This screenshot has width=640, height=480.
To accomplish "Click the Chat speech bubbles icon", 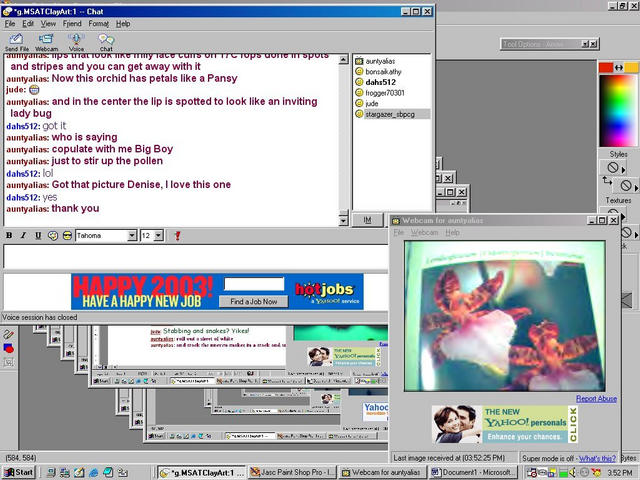I will [x=106, y=40].
